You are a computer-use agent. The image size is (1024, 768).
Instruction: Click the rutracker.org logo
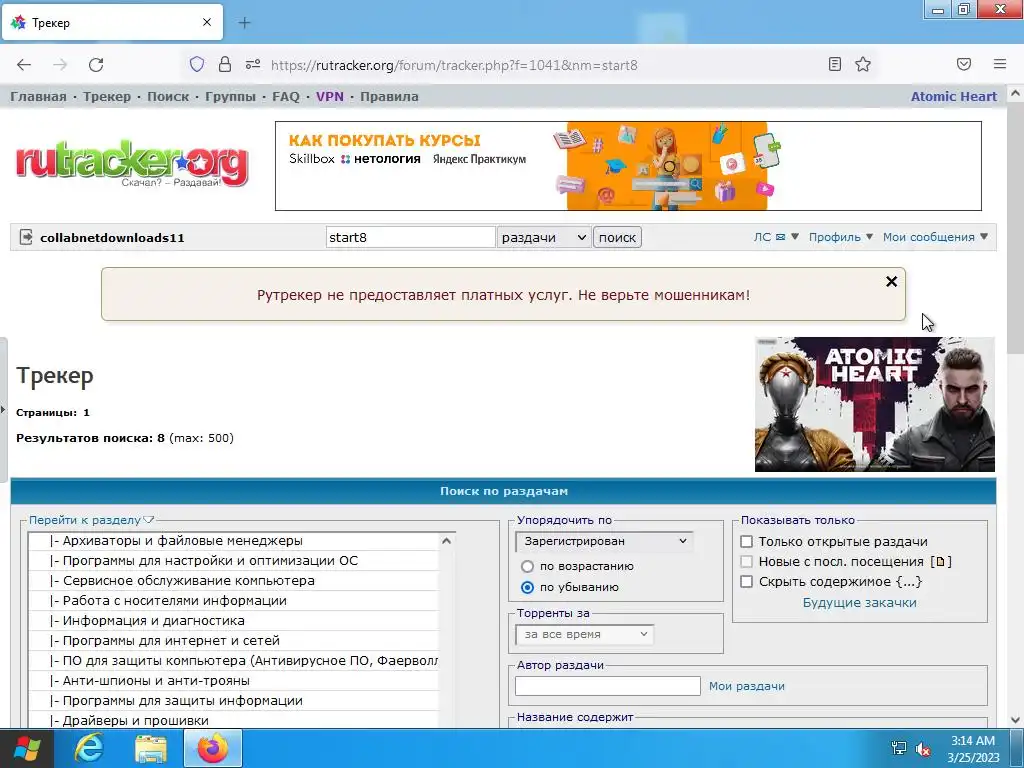coord(132,163)
